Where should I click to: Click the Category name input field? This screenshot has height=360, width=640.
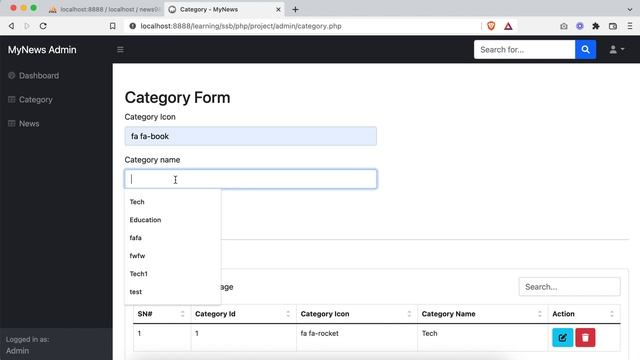point(251,179)
